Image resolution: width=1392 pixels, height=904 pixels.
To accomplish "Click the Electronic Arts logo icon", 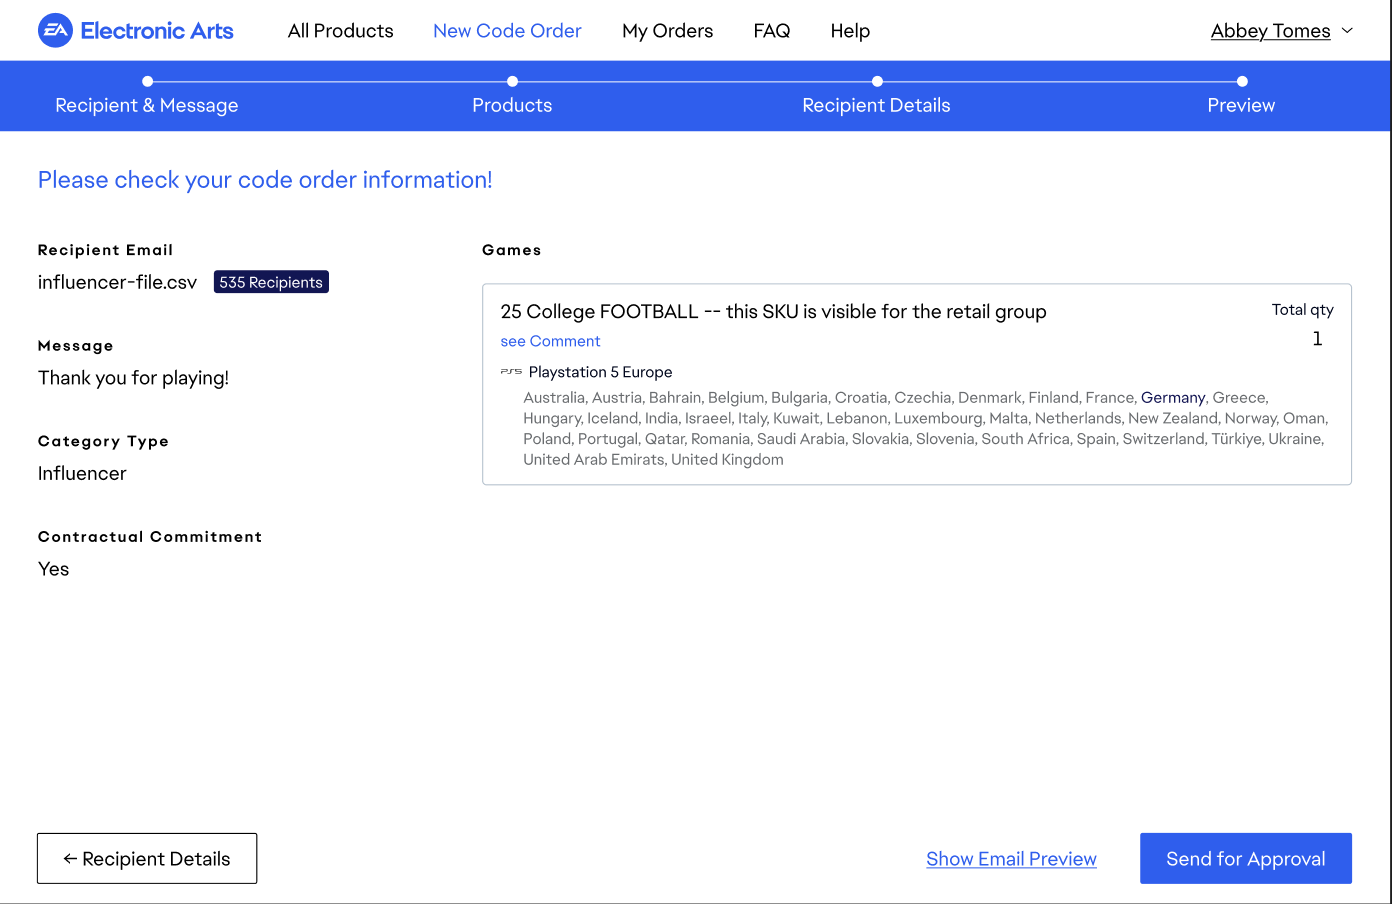I will tap(56, 31).
